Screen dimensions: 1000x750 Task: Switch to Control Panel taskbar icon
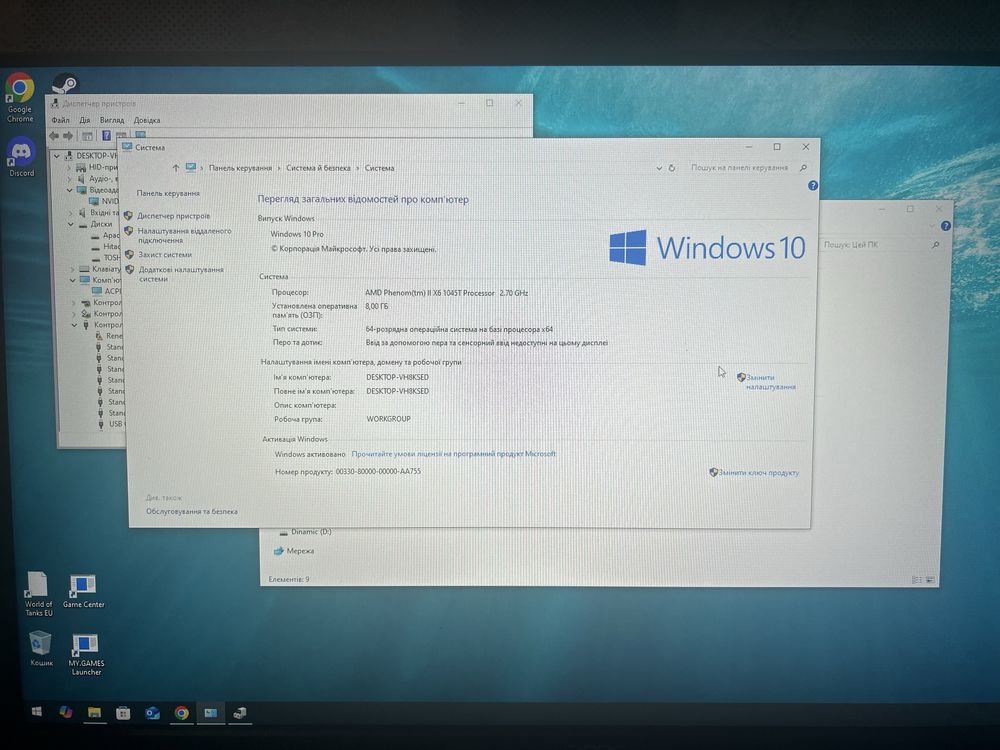click(x=210, y=713)
